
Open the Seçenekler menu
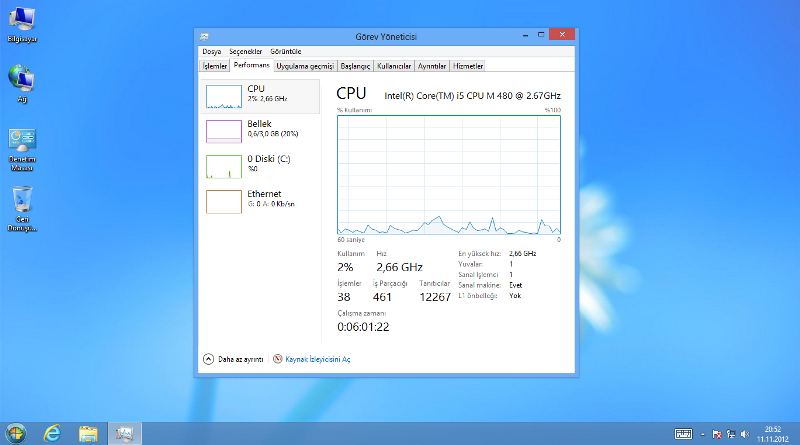point(245,52)
